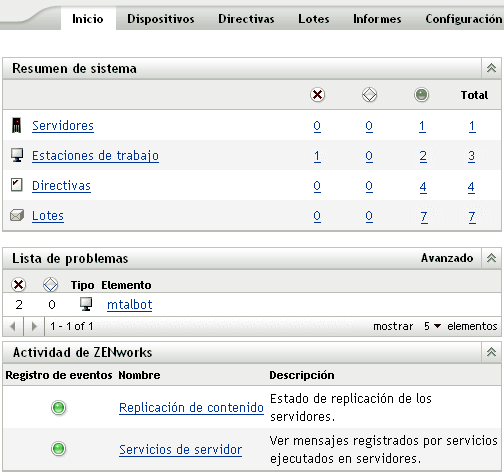Click the Nombre column header
This screenshot has height=475, width=504.
coord(139,375)
